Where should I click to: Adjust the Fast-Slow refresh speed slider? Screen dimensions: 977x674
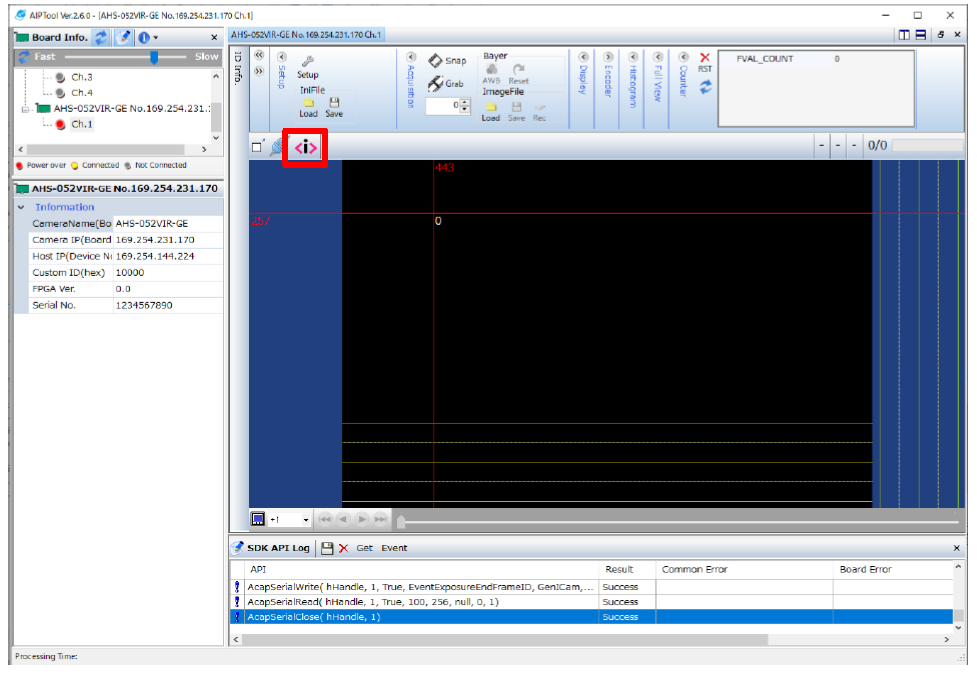pyautogui.click(x=154, y=57)
